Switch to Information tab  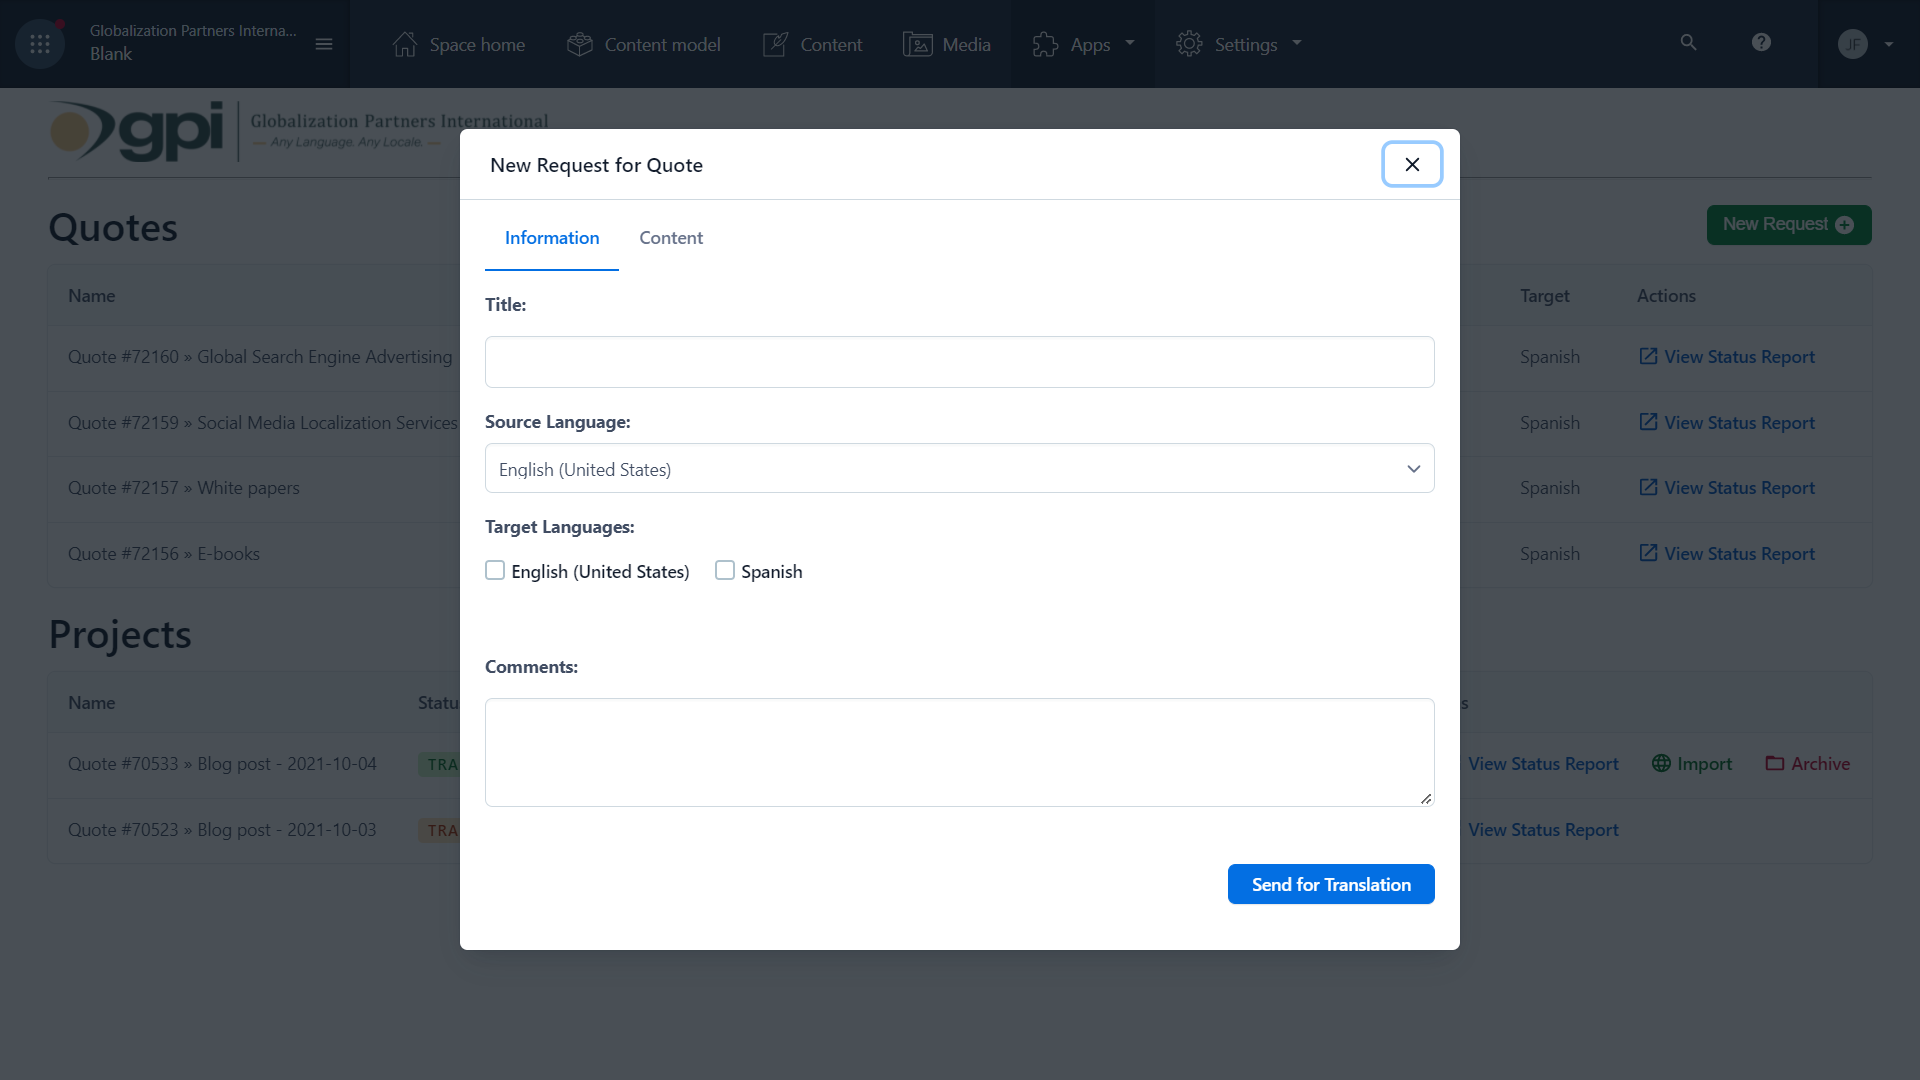[551, 237]
